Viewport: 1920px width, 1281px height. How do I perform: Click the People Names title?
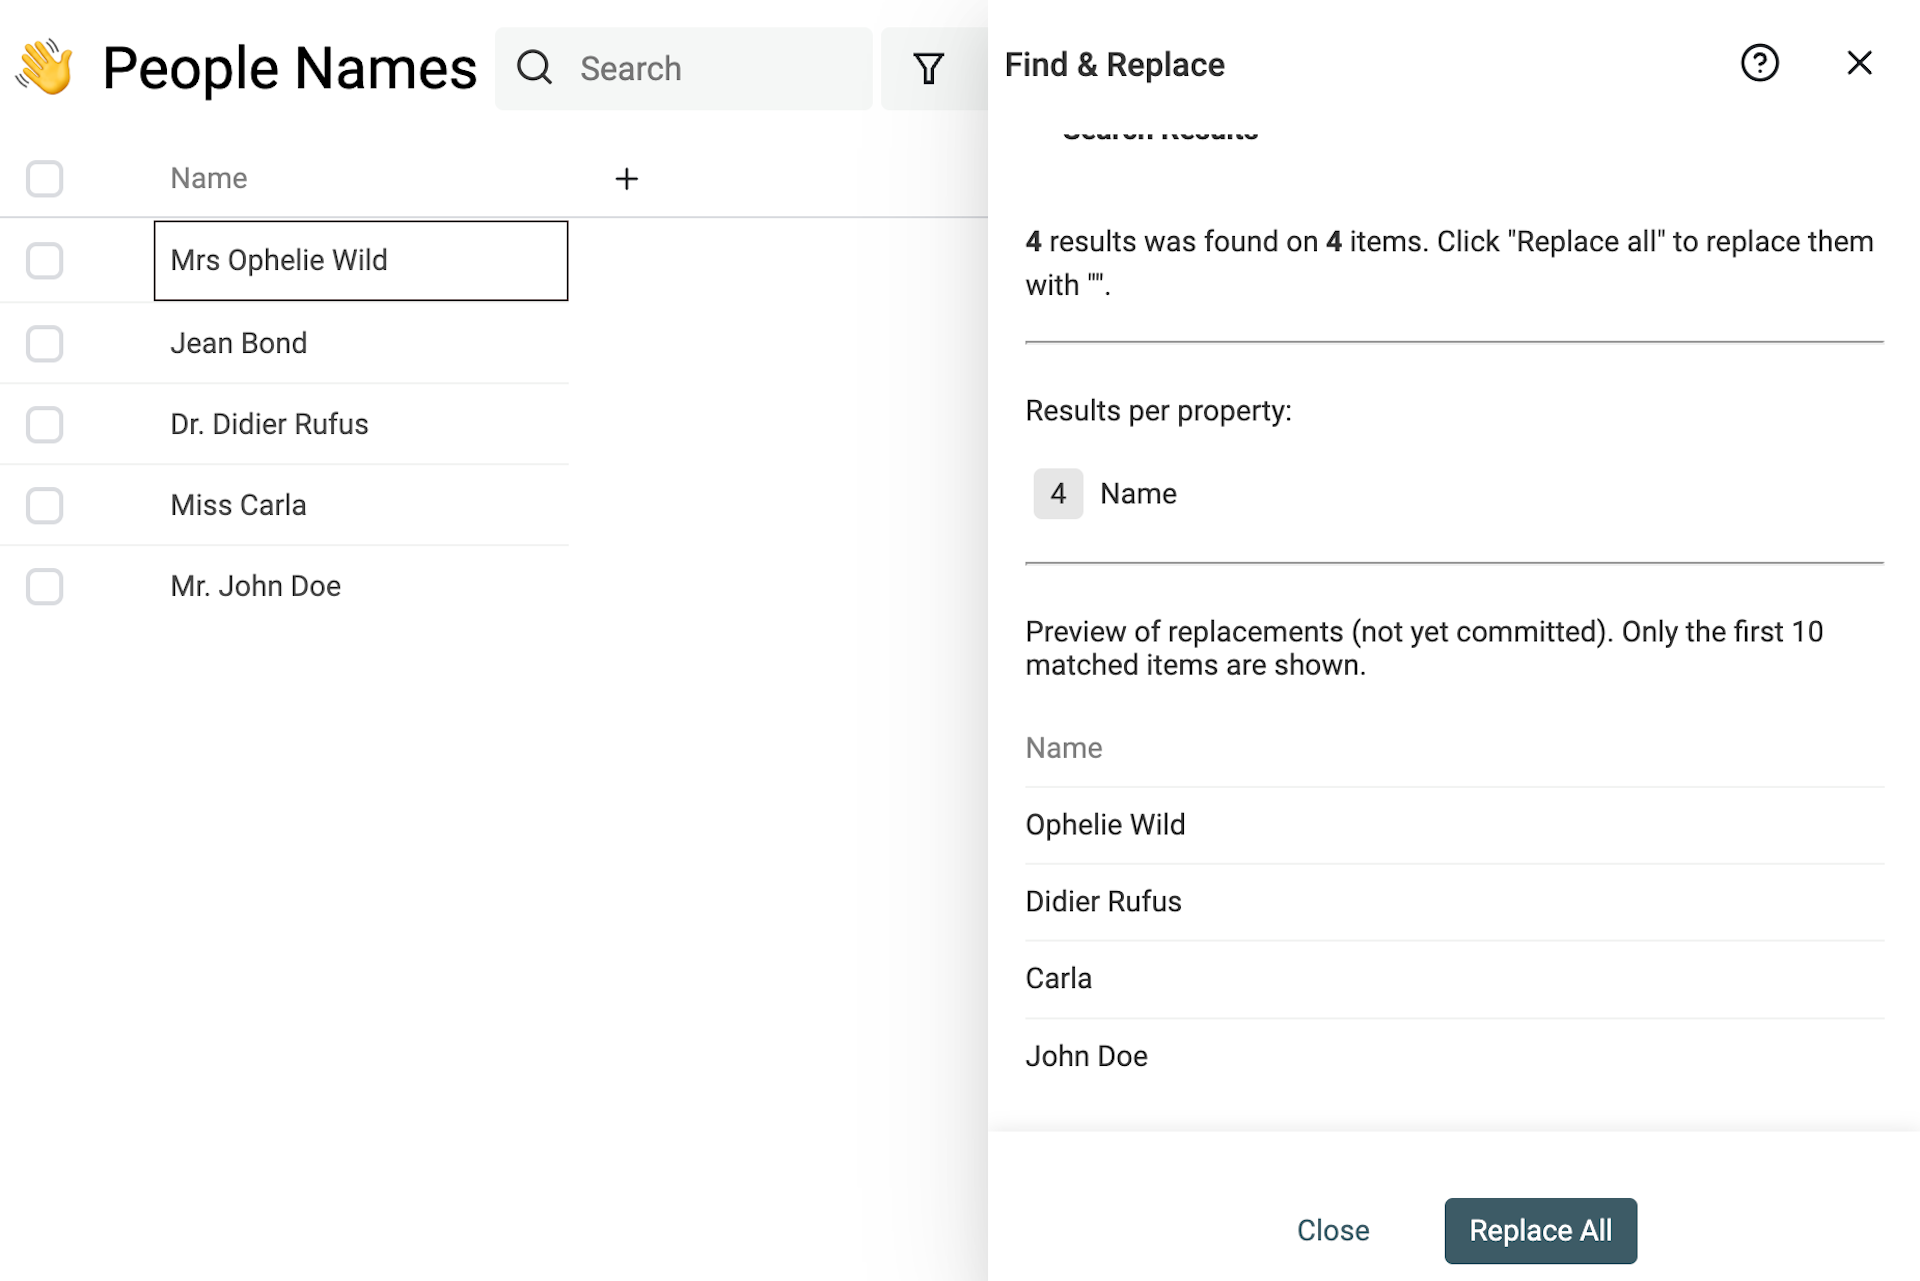pyautogui.click(x=290, y=68)
